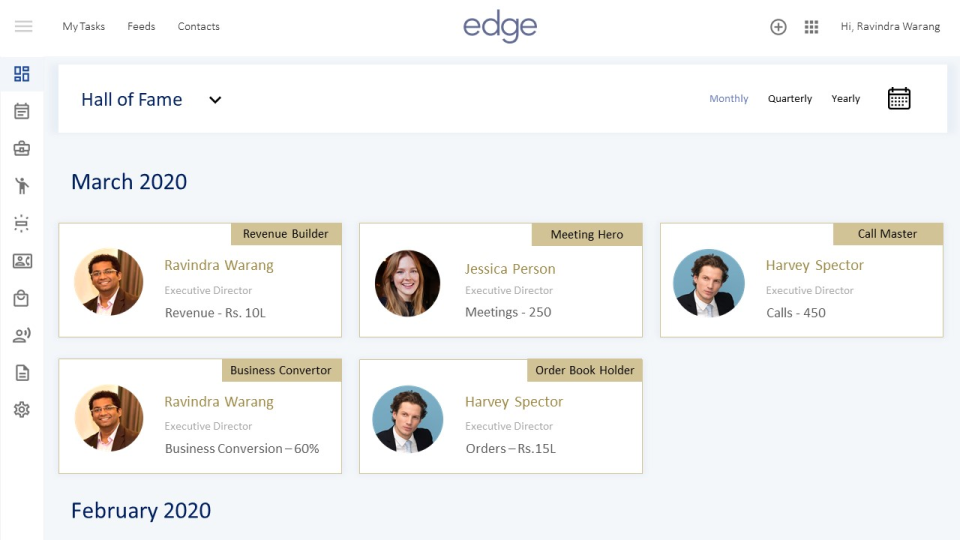Click the February 2020 heading

point(141,511)
